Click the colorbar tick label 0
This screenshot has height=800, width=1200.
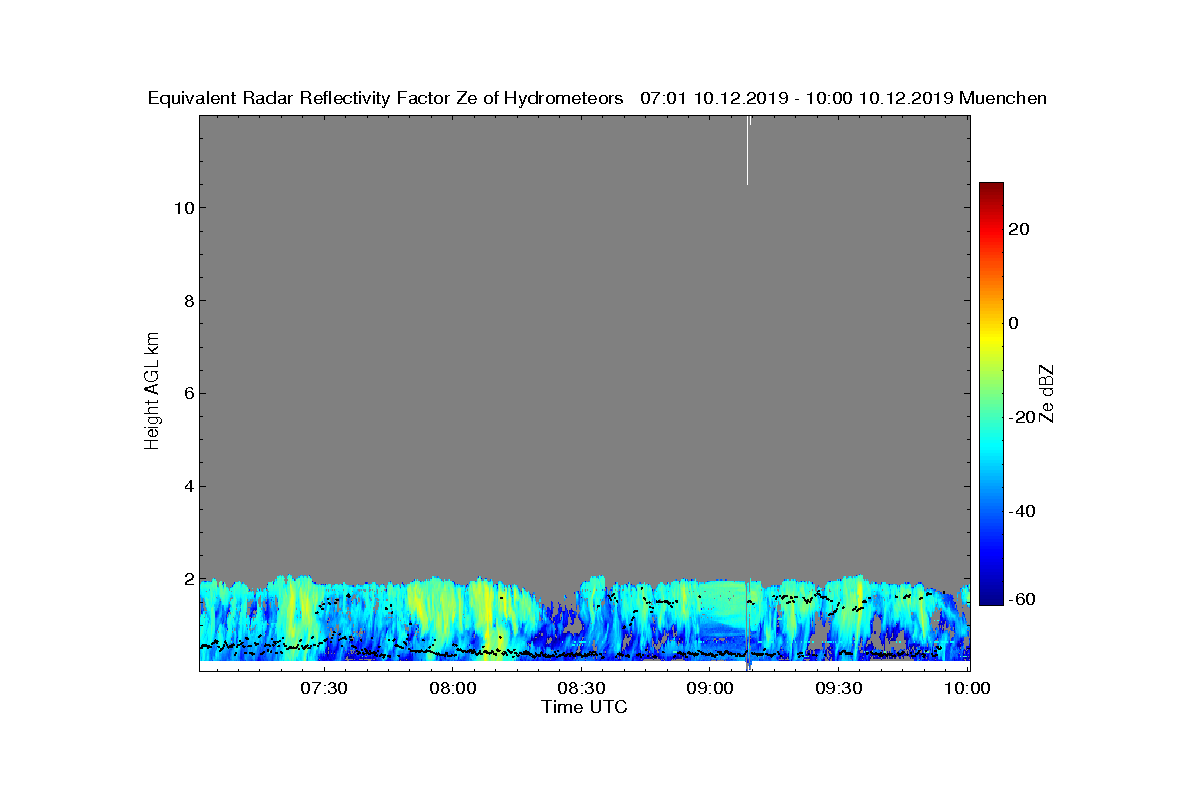click(x=1015, y=323)
